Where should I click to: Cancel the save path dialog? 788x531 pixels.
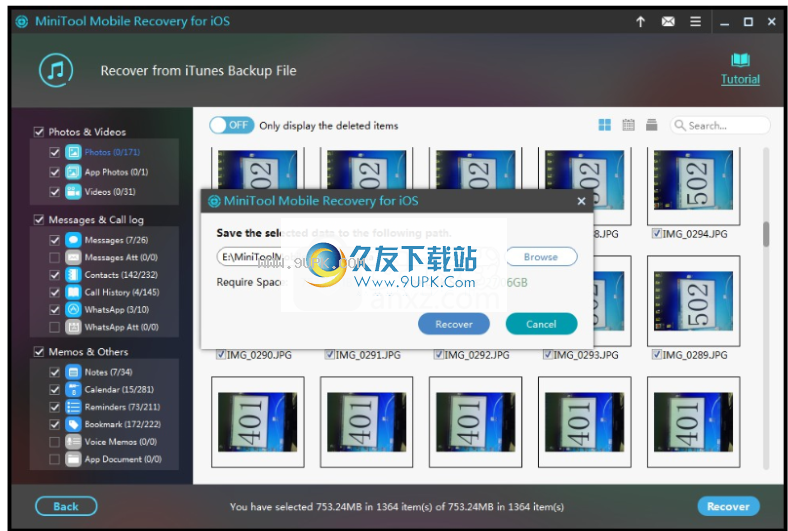pyautogui.click(x=541, y=324)
